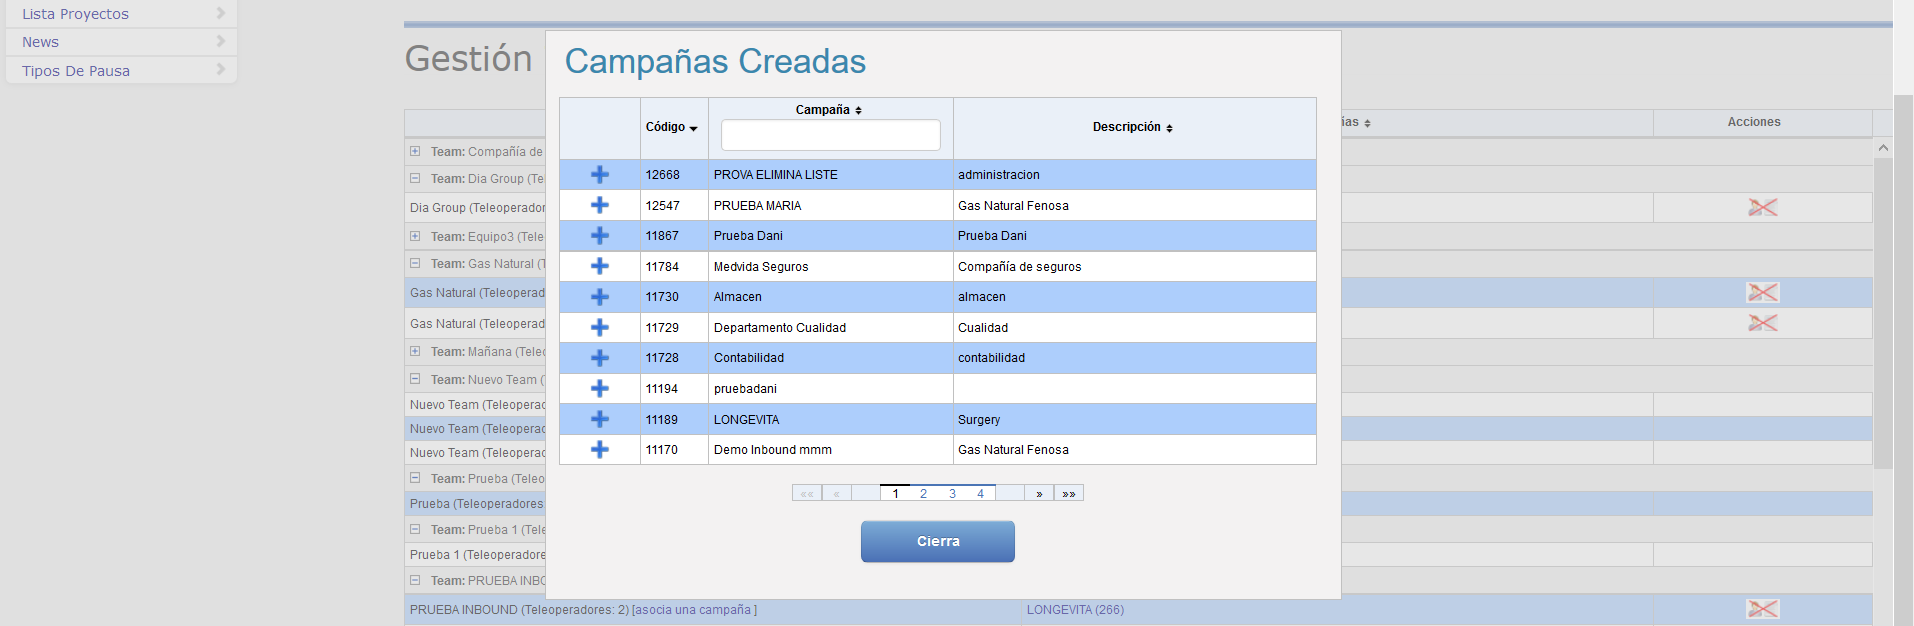
Task: Jump to last page with double arrow
Action: [x=1069, y=493]
